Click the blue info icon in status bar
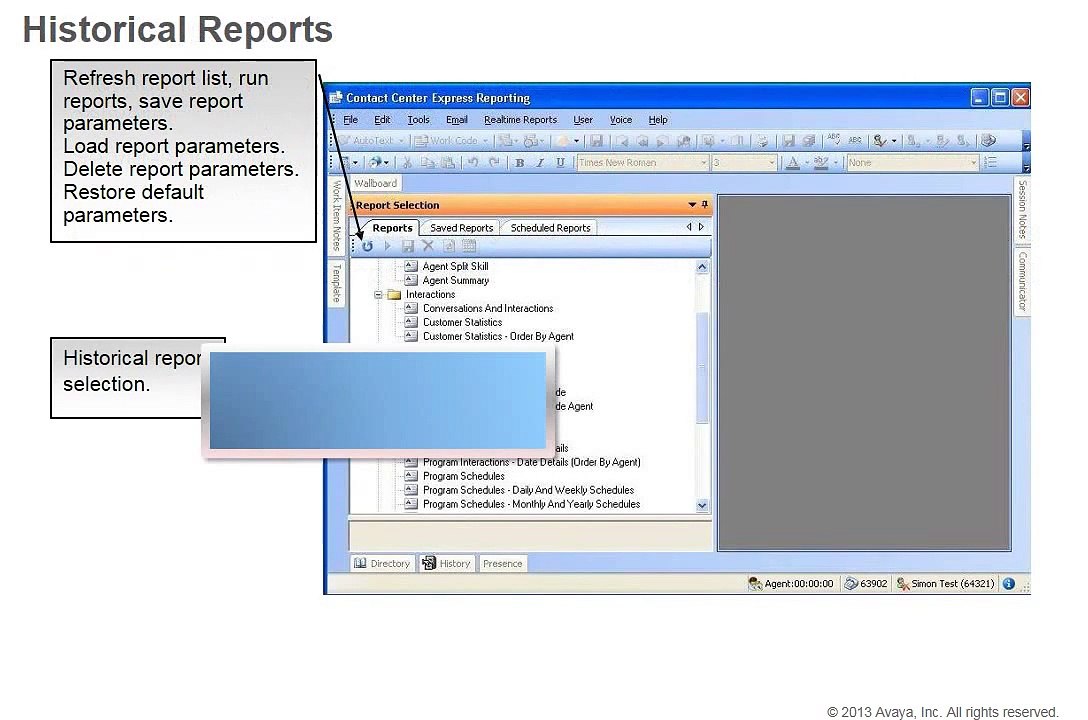 [1009, 584]
